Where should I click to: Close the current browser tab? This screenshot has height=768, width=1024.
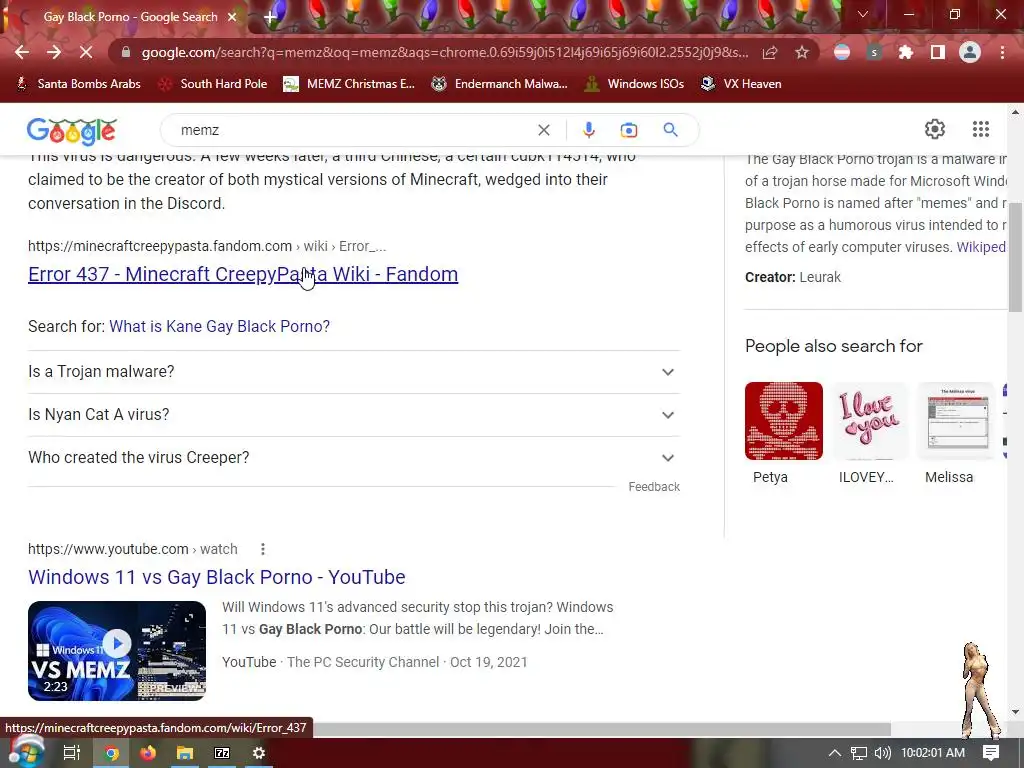pyautogui.click(x=232, y=17)
